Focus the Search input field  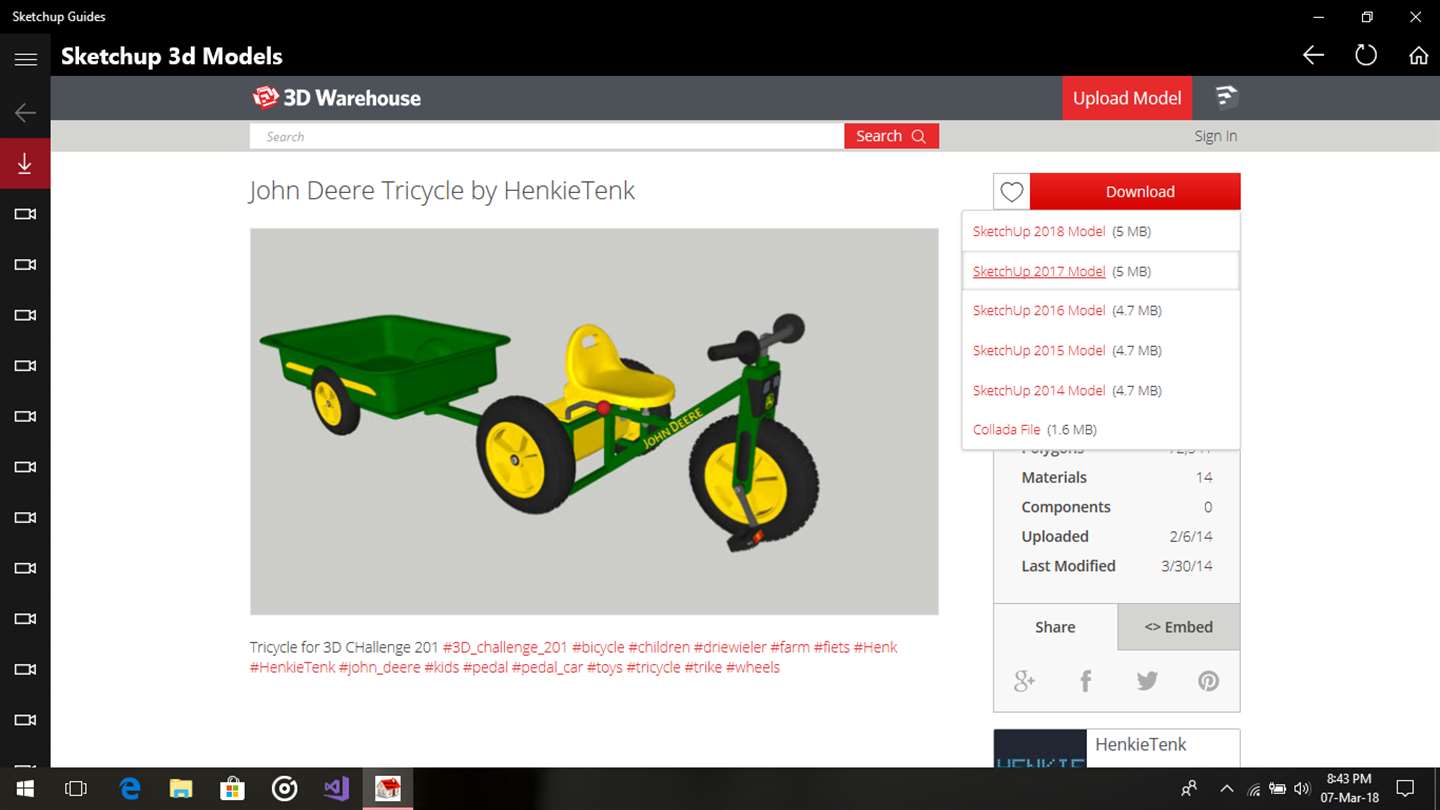547,136
